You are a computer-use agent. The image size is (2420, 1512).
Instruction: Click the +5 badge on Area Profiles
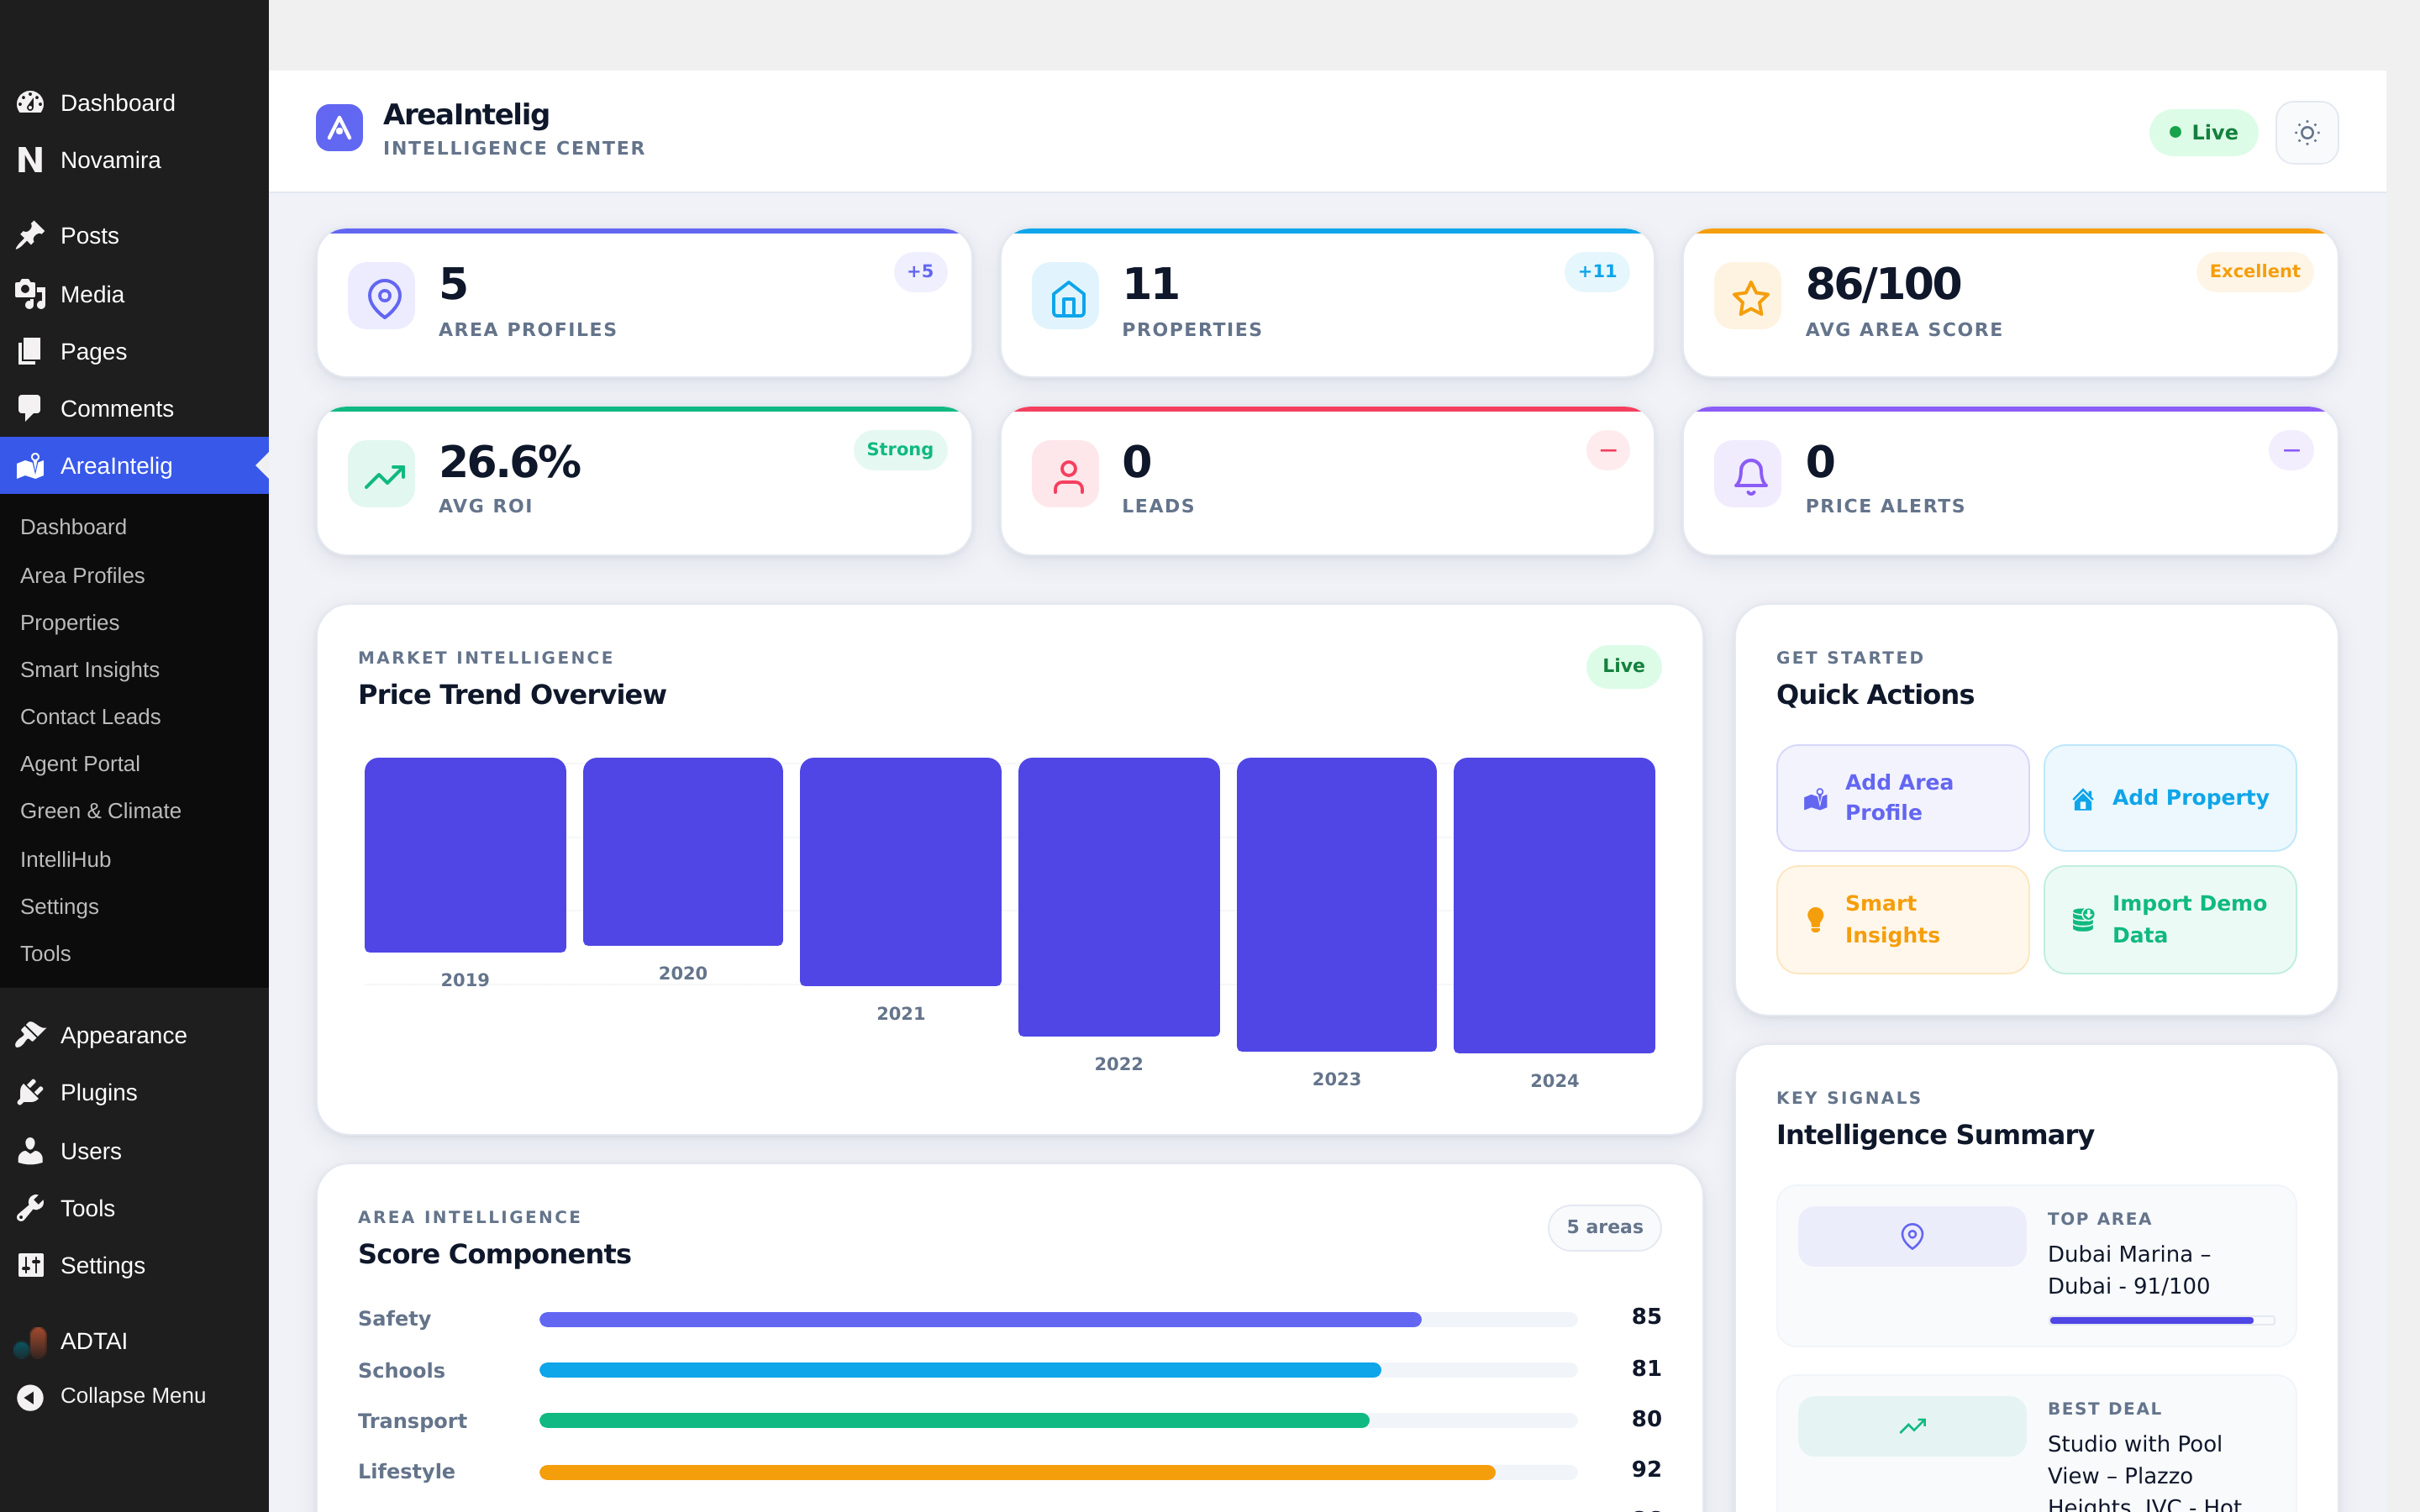[920, 271]
